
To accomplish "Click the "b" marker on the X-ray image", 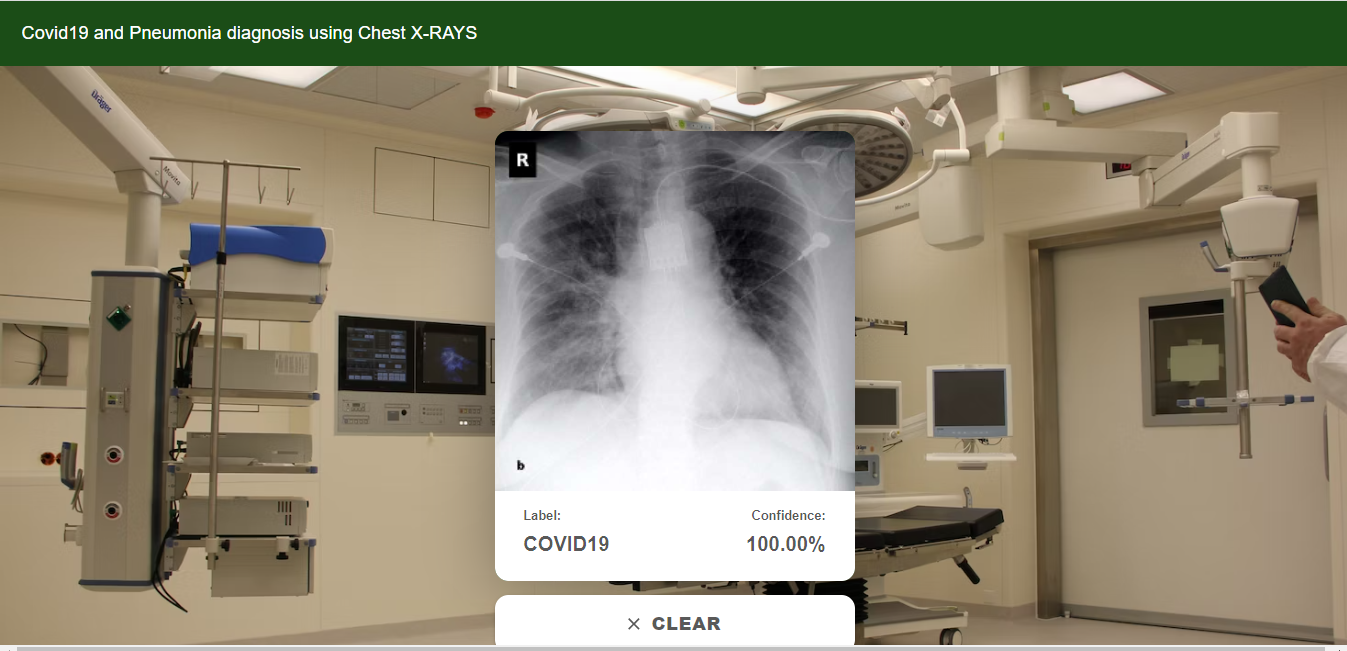I will click(x=519, y=463).
